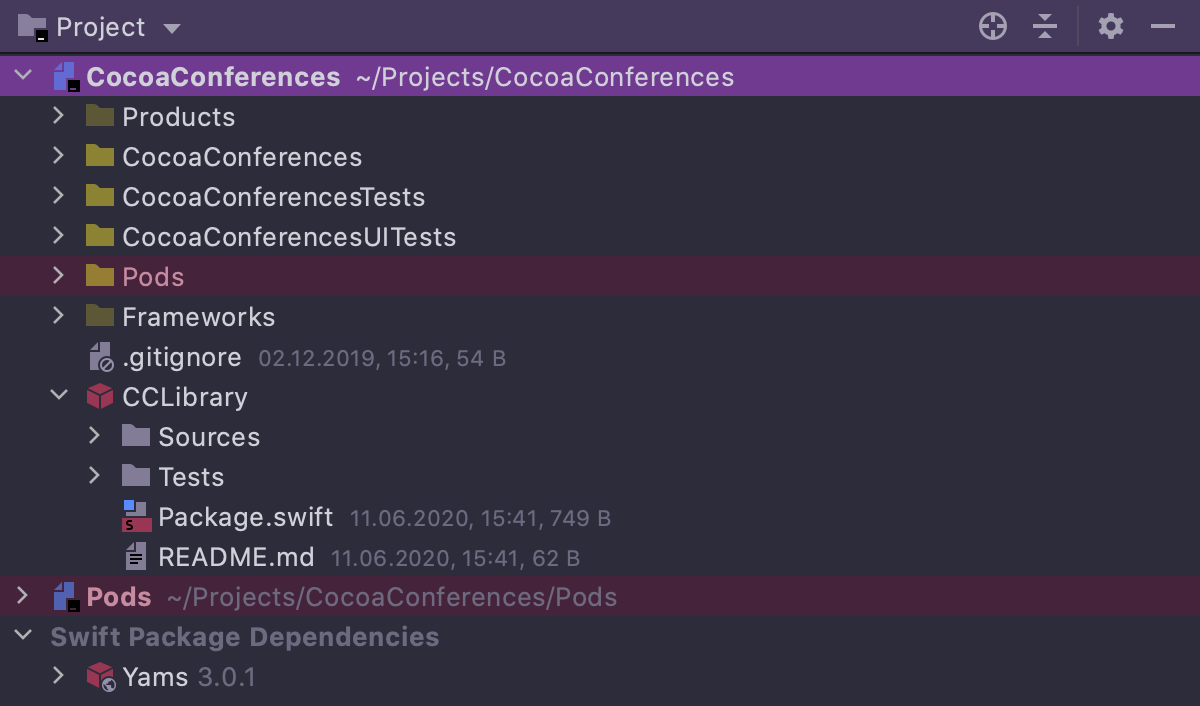Open the Project view dropdown arrow

pos(172,28)
